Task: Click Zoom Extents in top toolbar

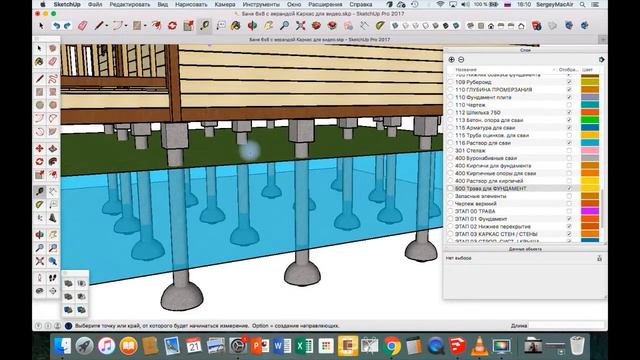Action: [x=300, y=26]
